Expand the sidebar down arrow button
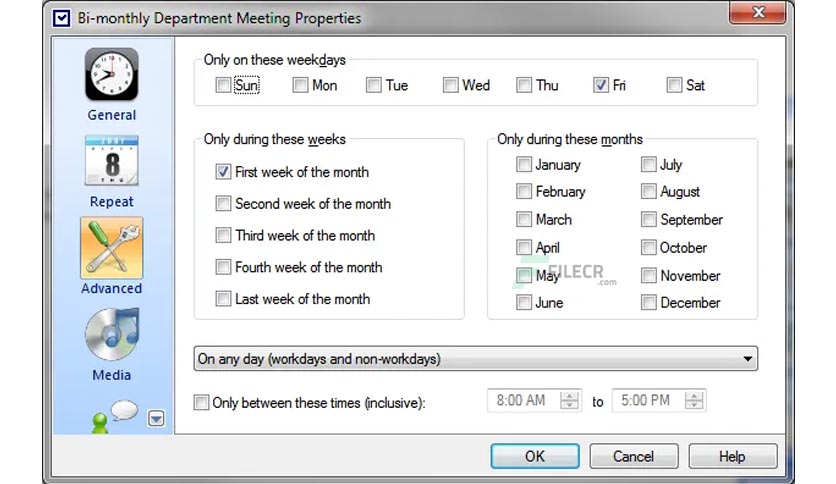This screenshot has height=484, width=836. [x=156, y=418]
